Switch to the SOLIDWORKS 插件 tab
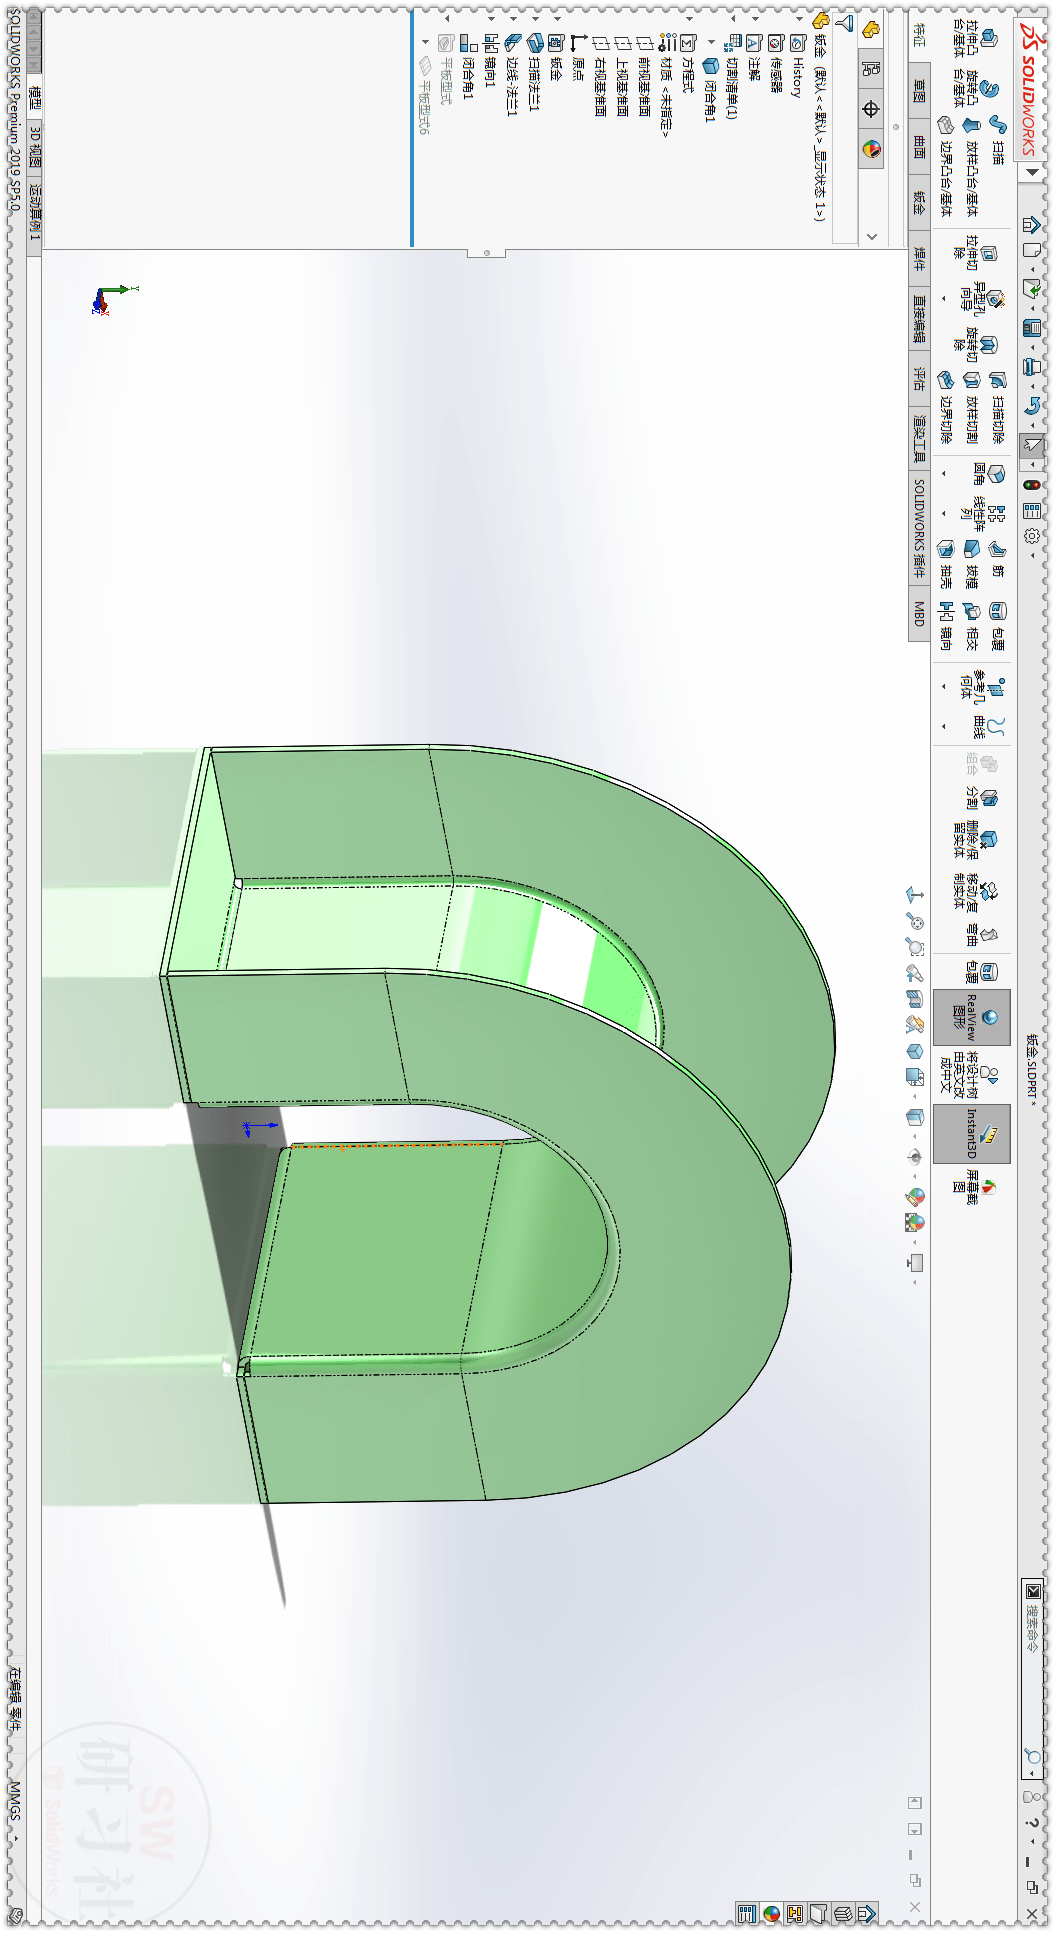 pyautogui.click(x=919, y=528)
